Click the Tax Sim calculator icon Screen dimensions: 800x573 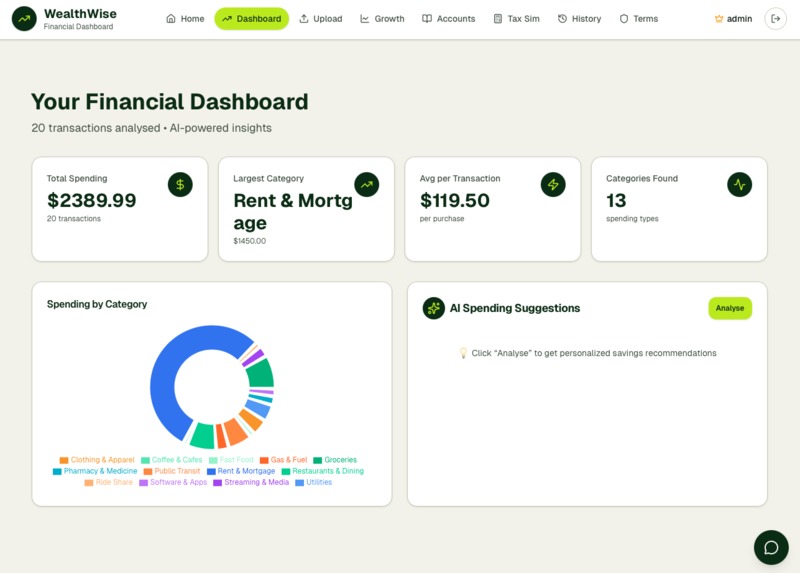coord(498,19)
